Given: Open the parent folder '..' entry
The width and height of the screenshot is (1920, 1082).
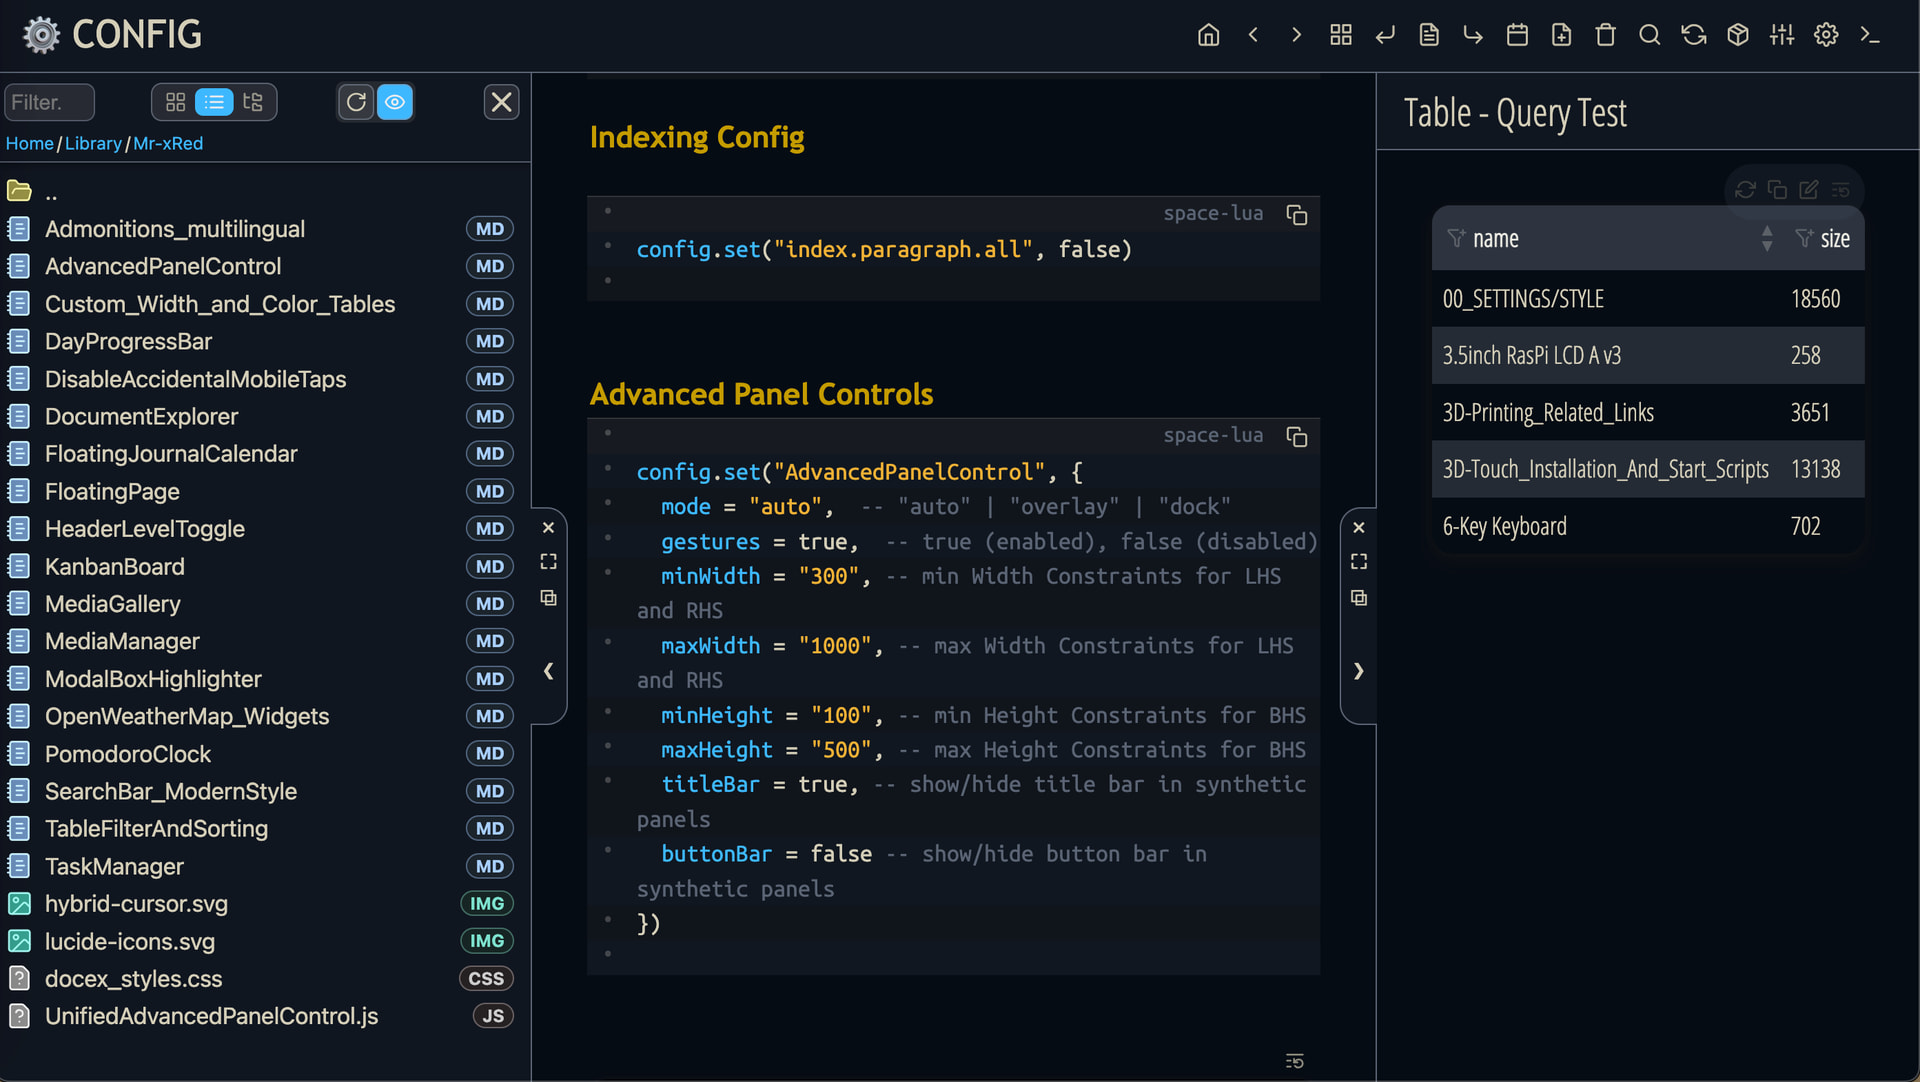Looking at the screenshot, I should pos(50,192).
